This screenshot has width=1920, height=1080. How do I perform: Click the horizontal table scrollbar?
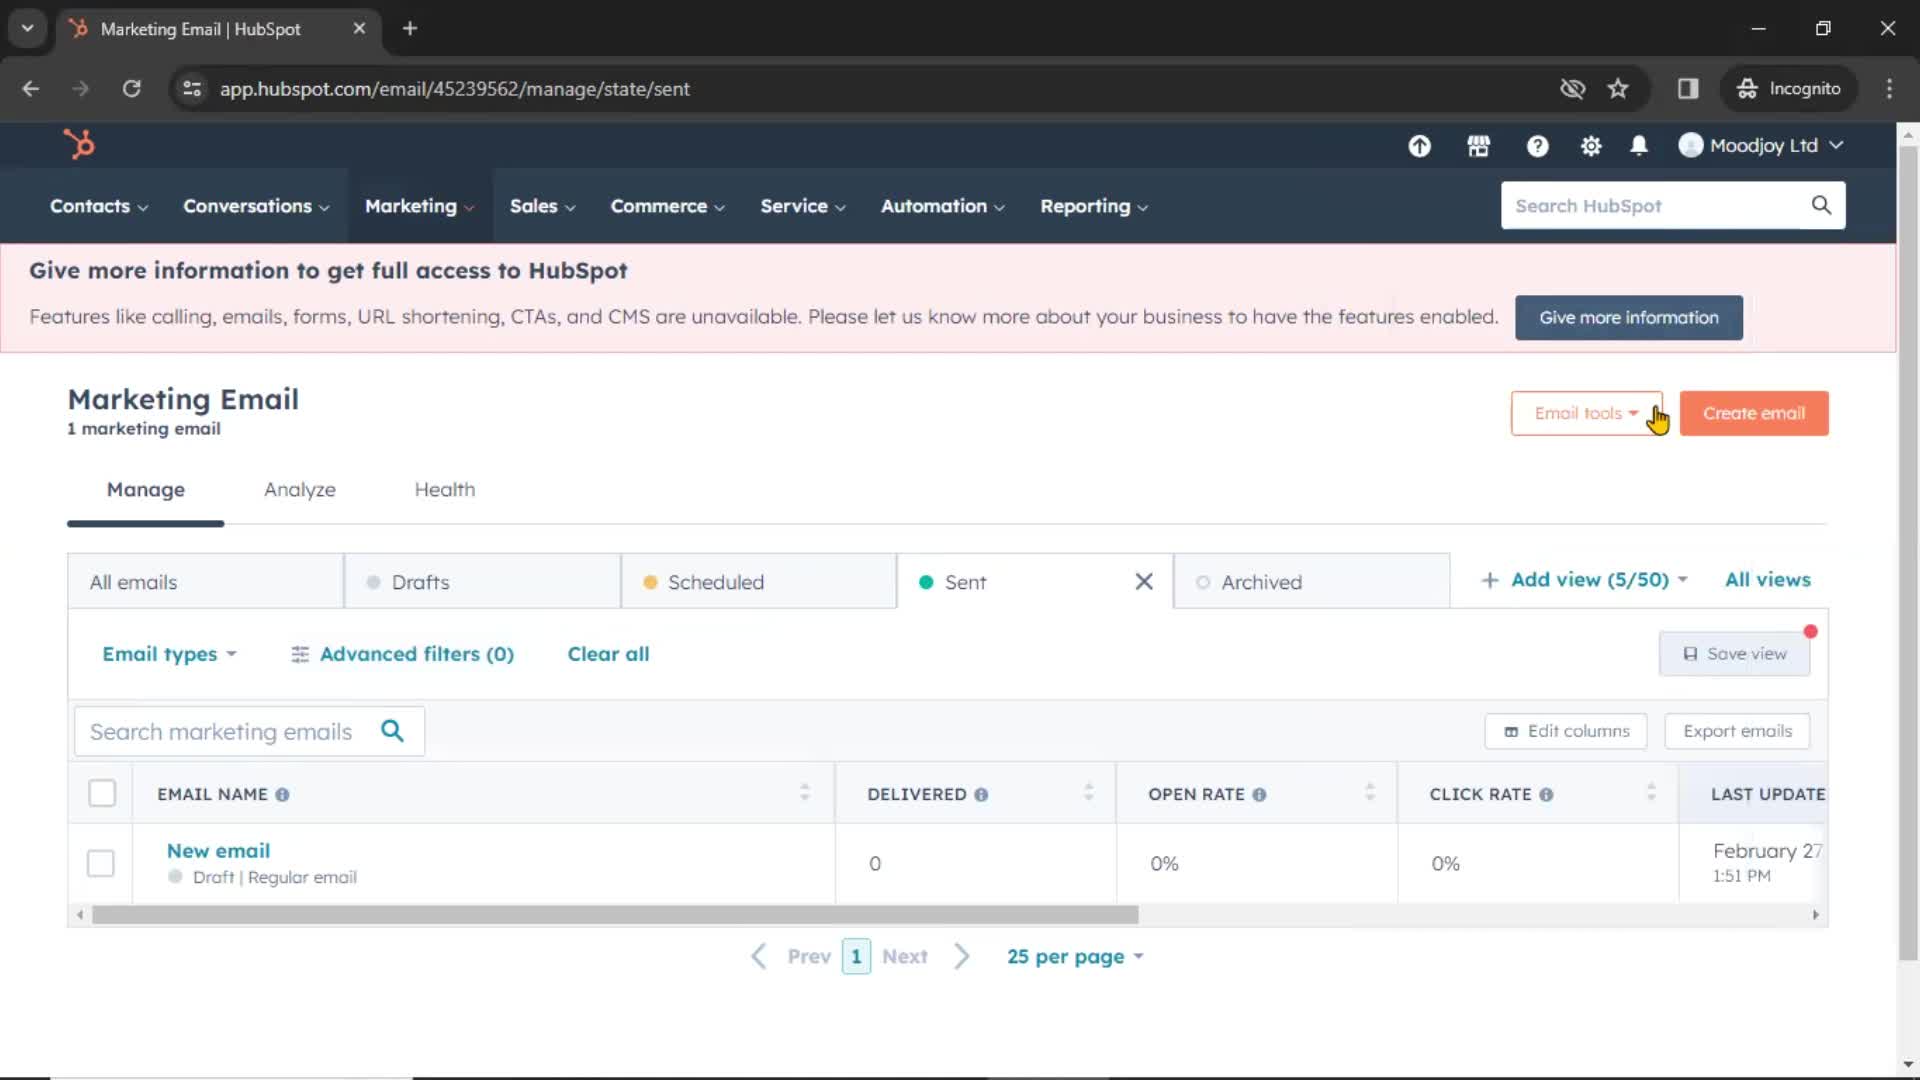click(615, 915)
